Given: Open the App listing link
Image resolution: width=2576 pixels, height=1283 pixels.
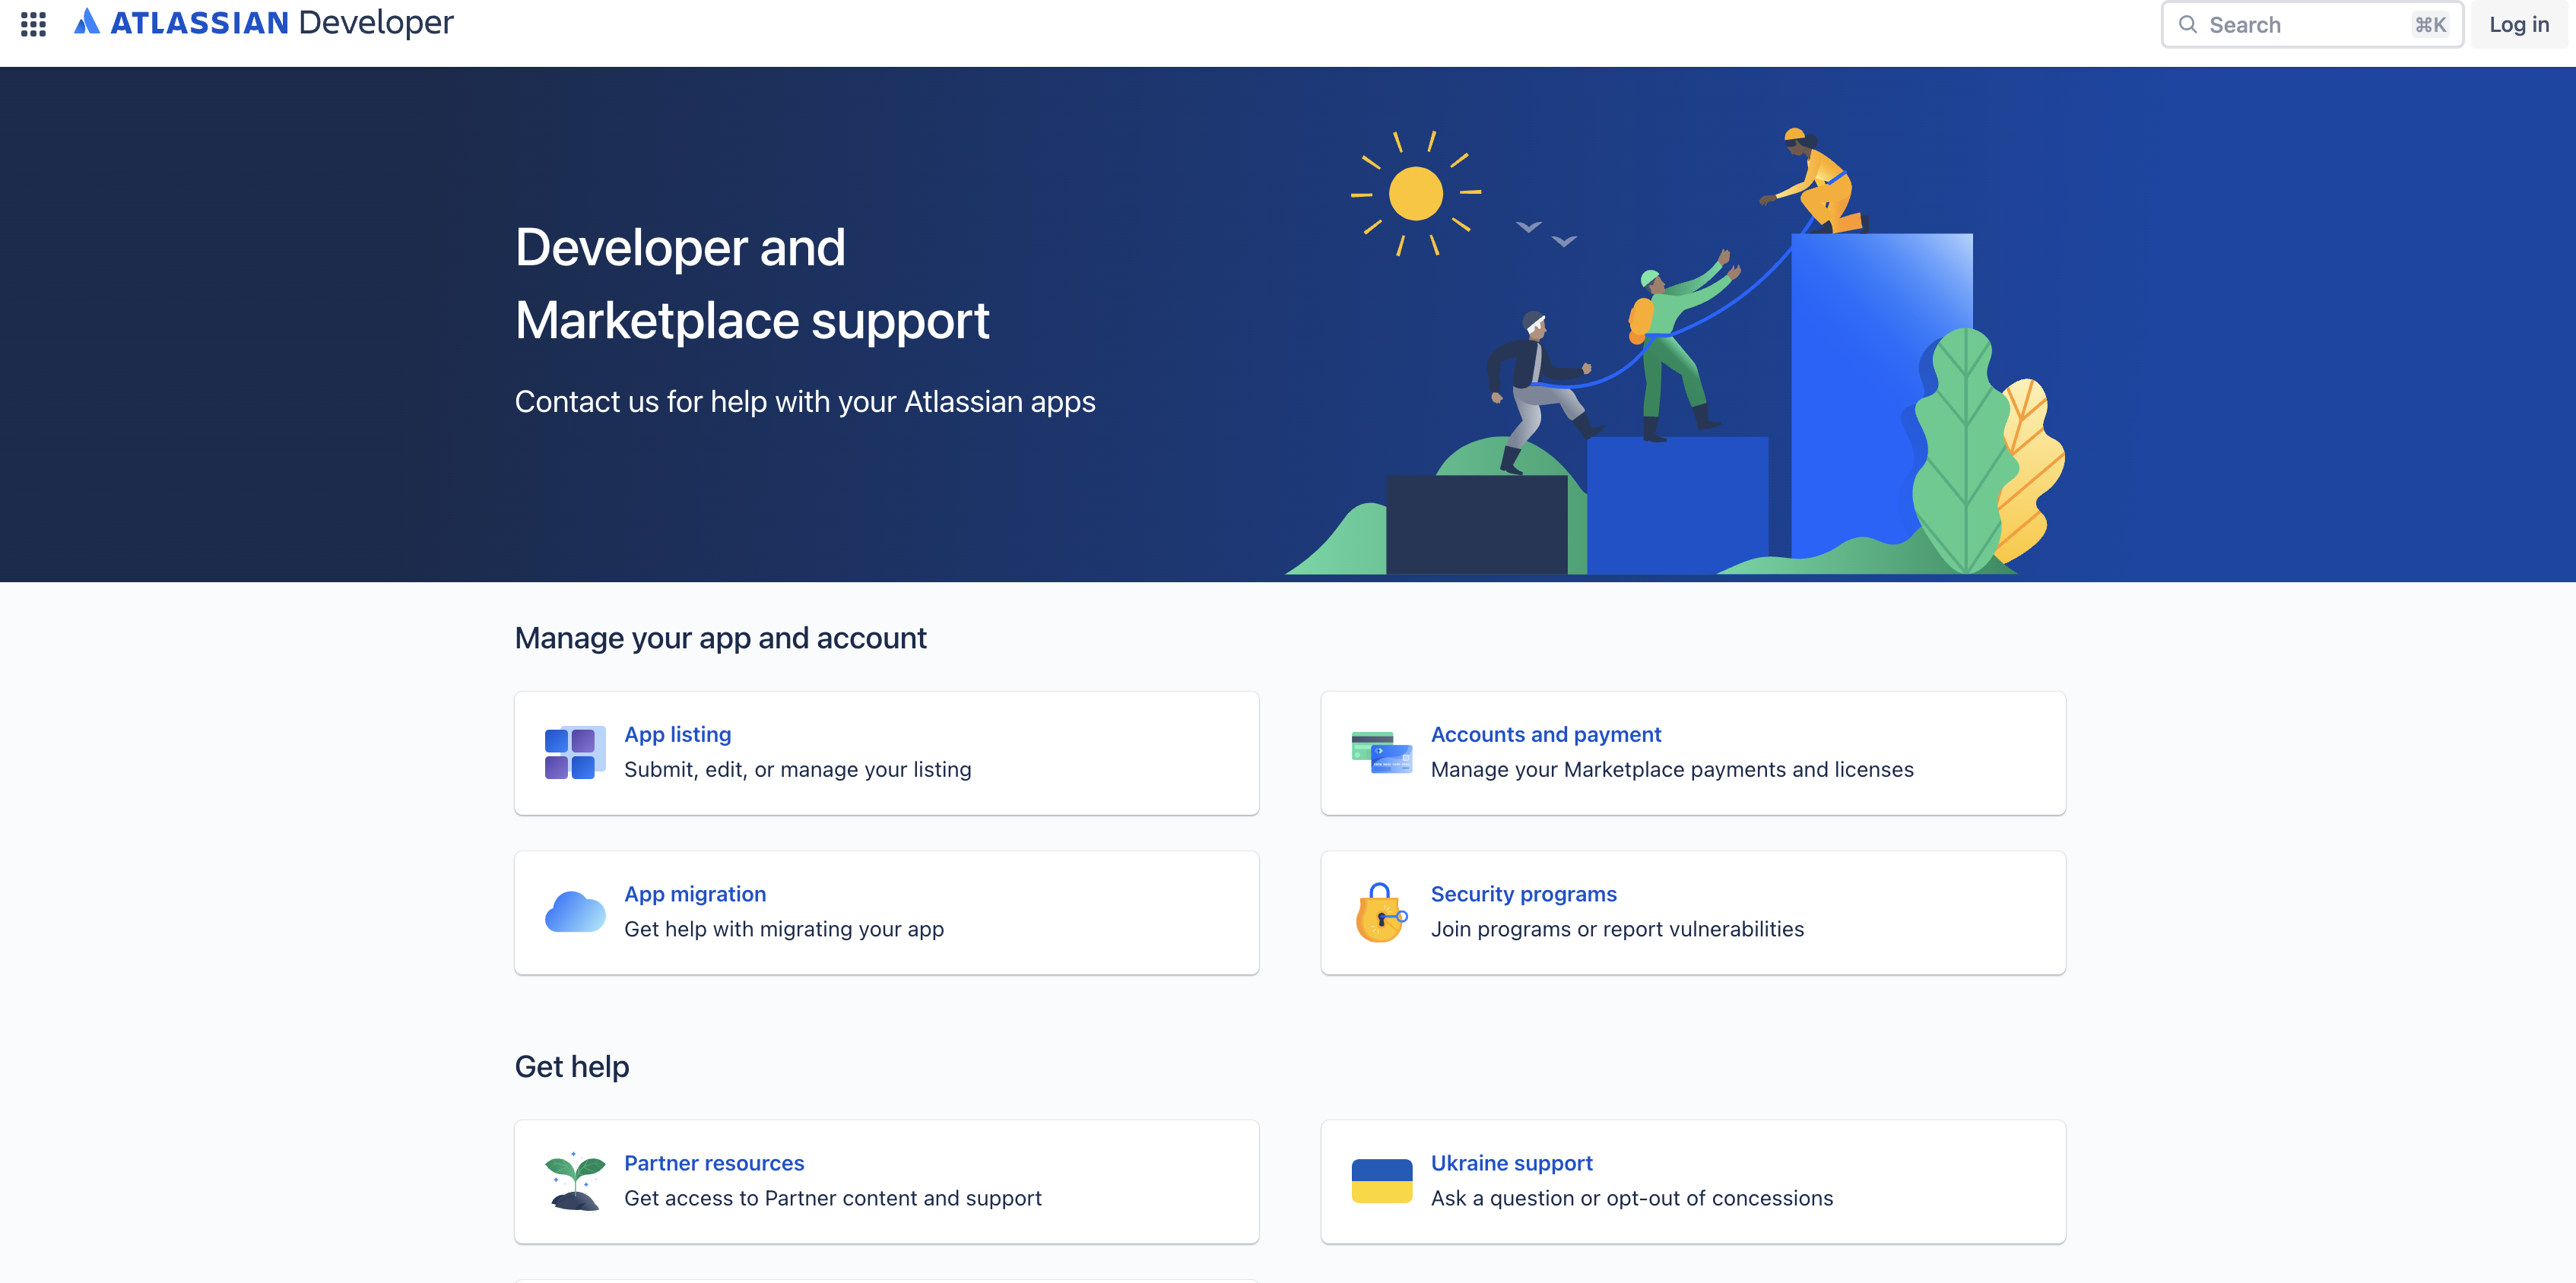Looking at the screenshot, I should 677,734.
